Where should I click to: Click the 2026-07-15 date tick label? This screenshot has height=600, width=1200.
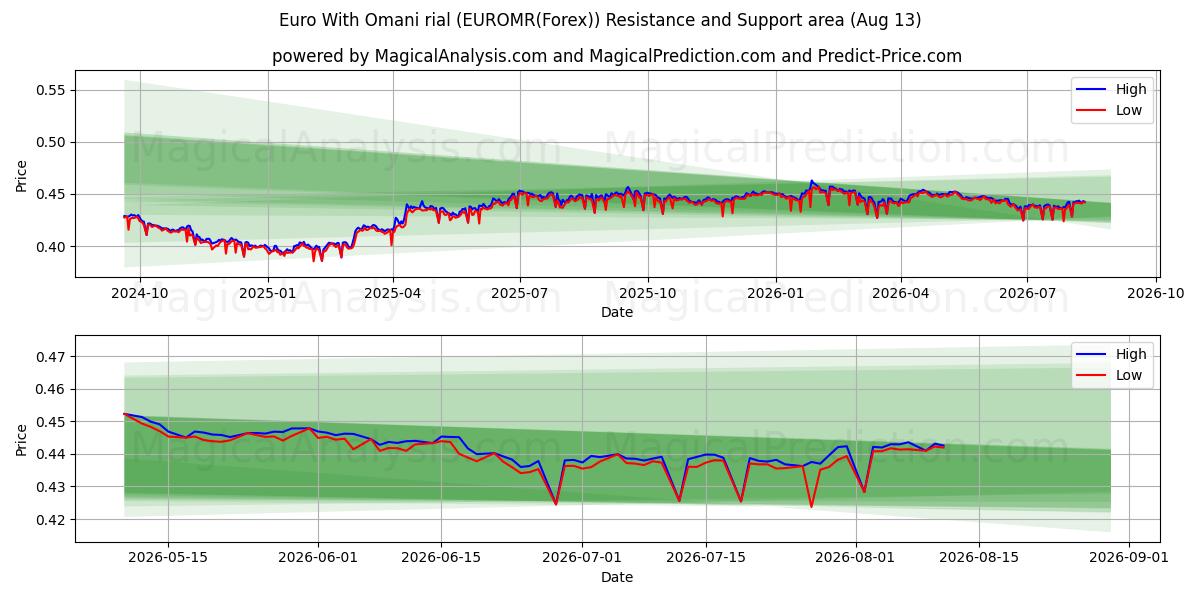706,558
